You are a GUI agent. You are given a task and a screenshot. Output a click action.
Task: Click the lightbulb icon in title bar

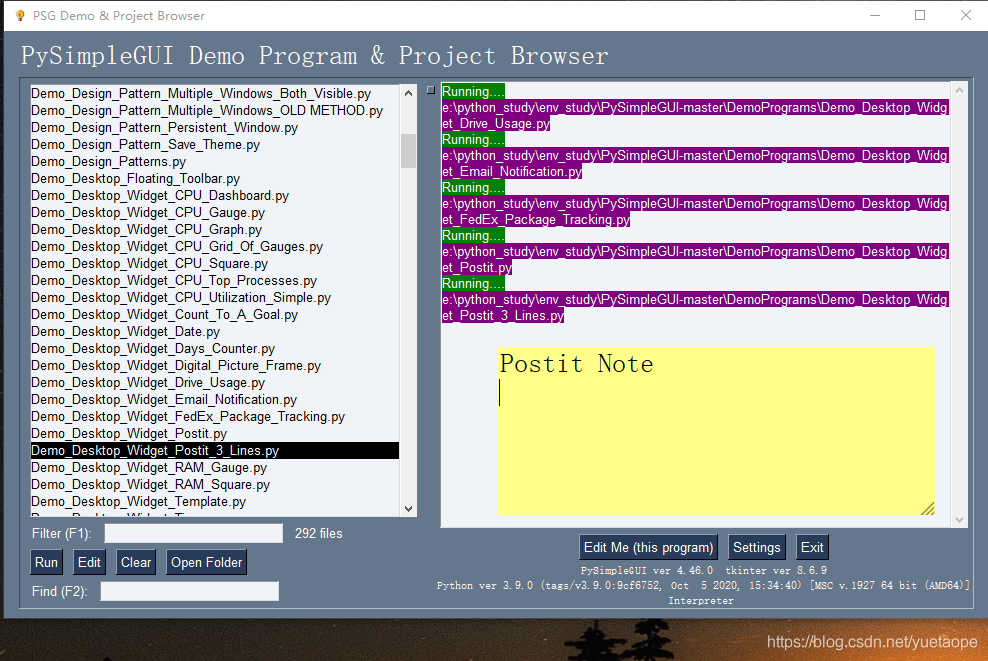tap(20, 15)
